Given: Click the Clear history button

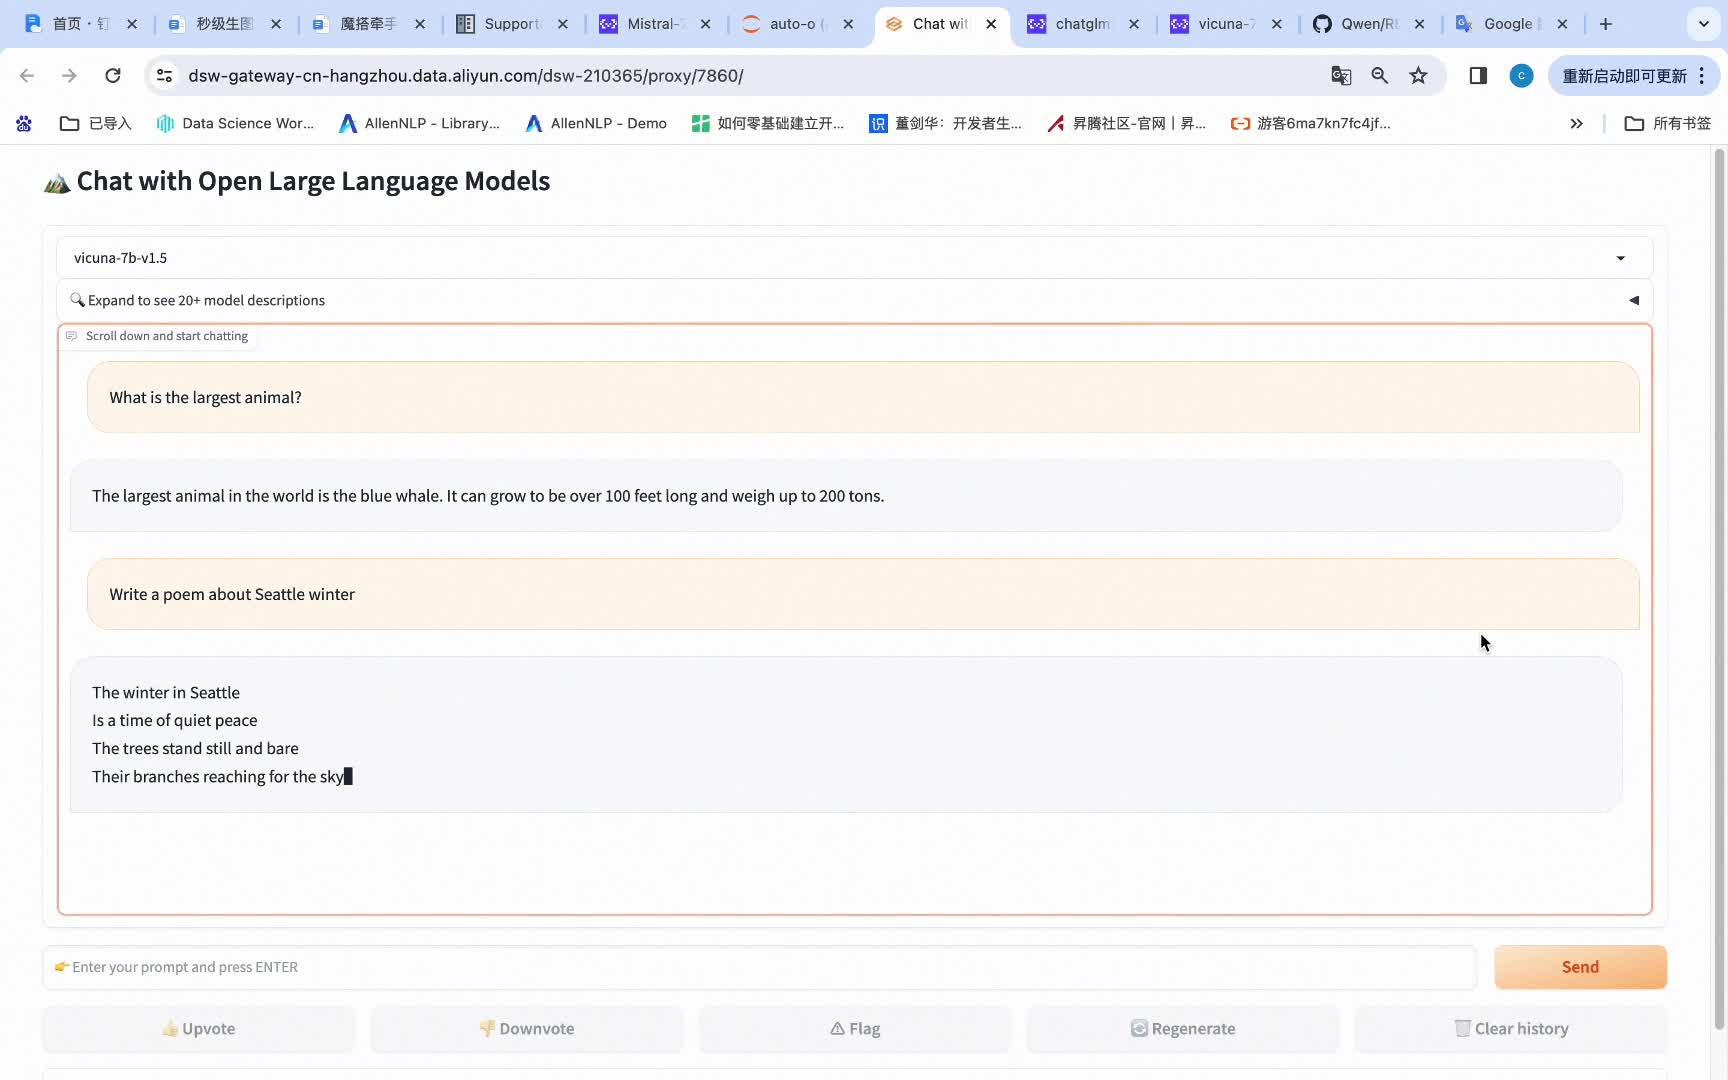Looking at the screenshot, I should pyautogui.click(x=1510, y=1028).
